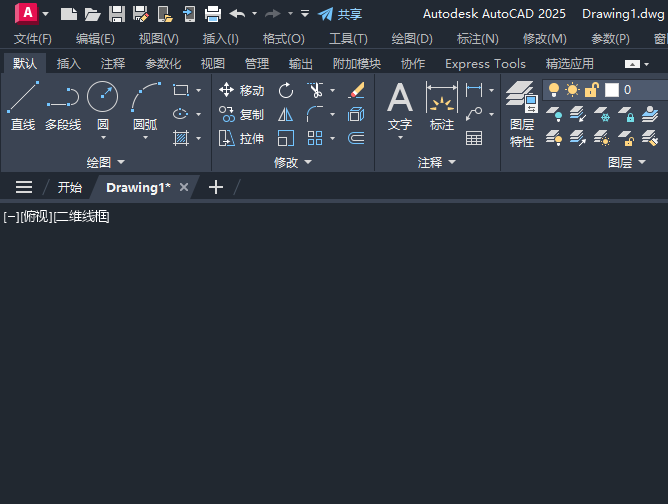Switch to the Start (开始) file tab

point(69,187)
